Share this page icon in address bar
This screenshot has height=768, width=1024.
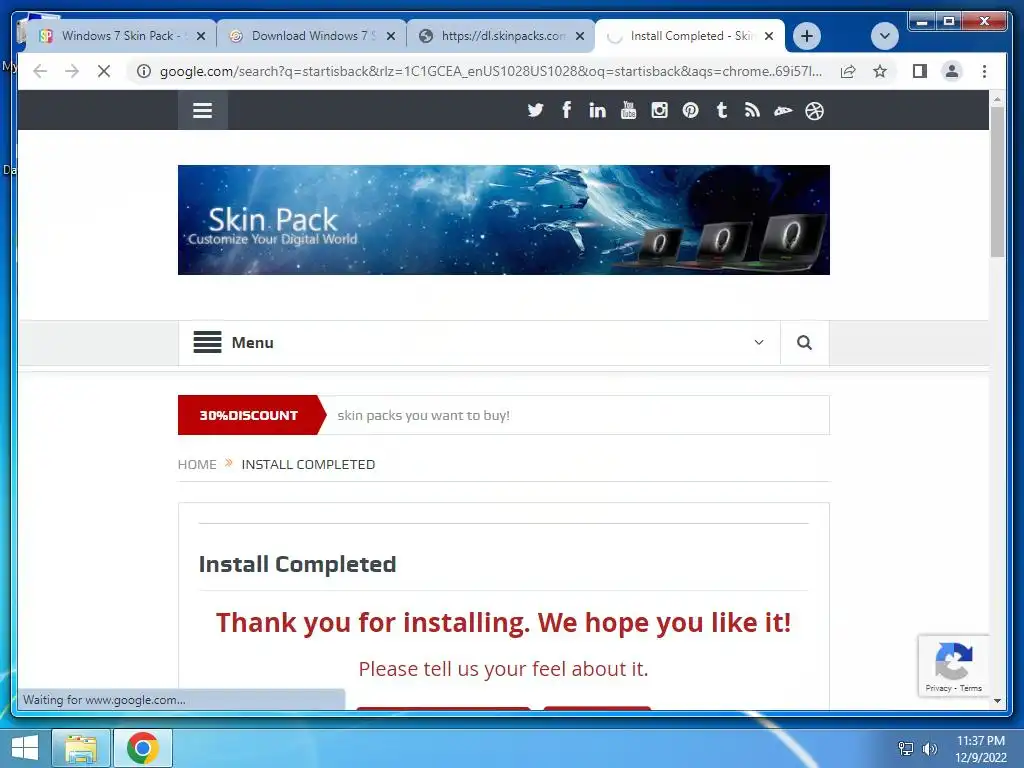pyautogui.click(x=848, y=71)
